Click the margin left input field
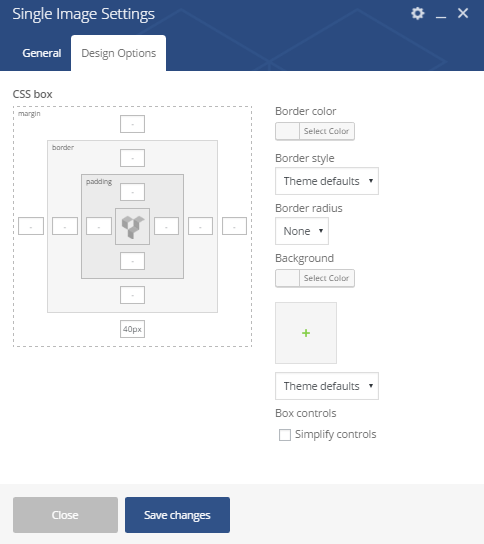This screenshot has width=484, height=544. tap(31, 226)
